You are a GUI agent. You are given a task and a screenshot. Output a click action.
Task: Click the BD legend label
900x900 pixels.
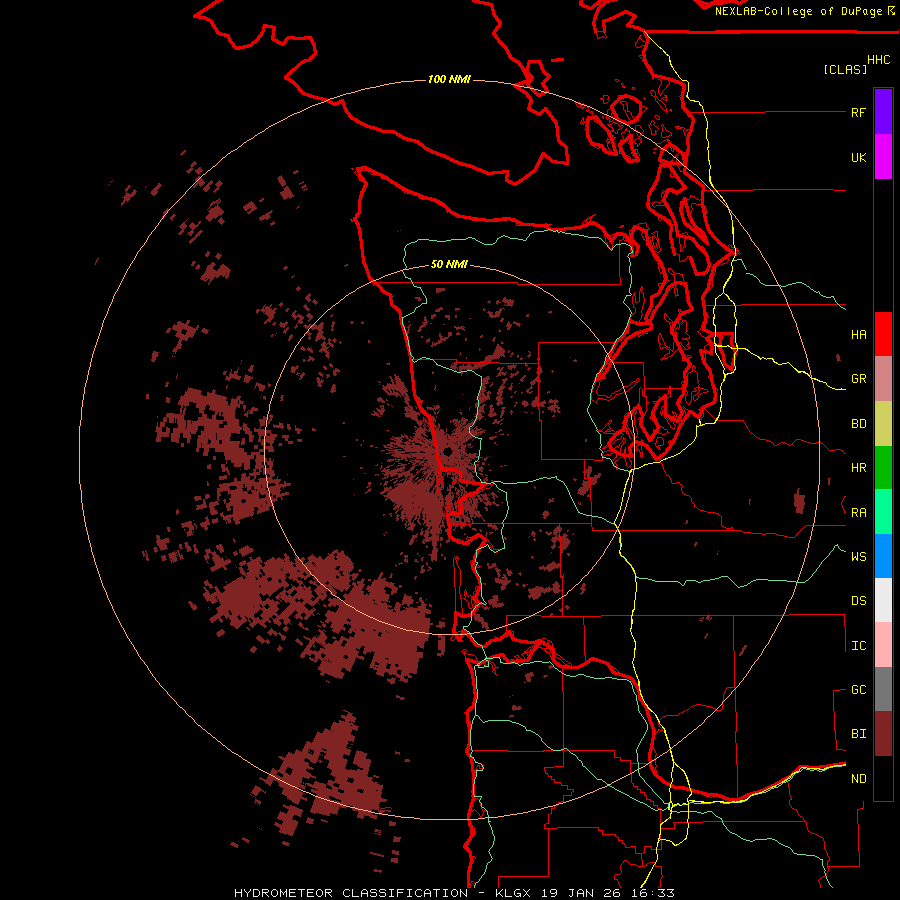(858, 424)
